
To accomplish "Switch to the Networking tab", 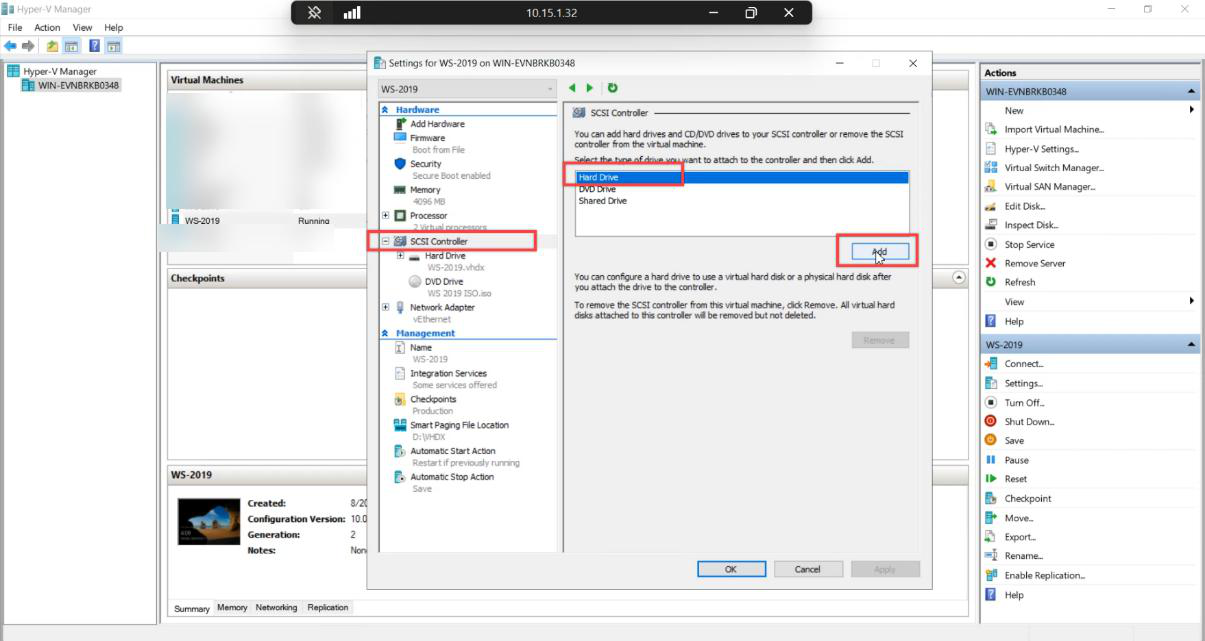I will (x=276, y=608).
